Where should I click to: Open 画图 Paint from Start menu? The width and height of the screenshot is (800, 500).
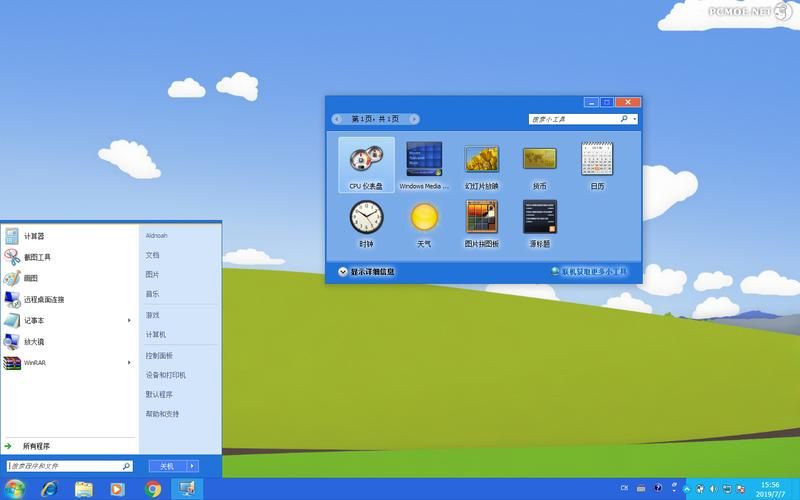(x=68, y=278)
